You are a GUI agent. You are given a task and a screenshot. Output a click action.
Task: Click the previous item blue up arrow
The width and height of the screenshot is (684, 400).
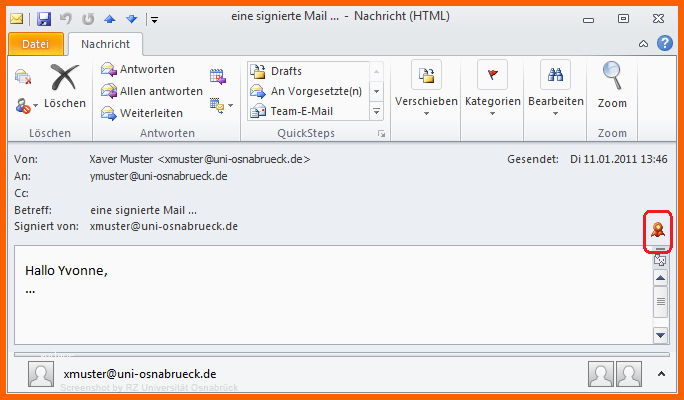coord(109,19)
